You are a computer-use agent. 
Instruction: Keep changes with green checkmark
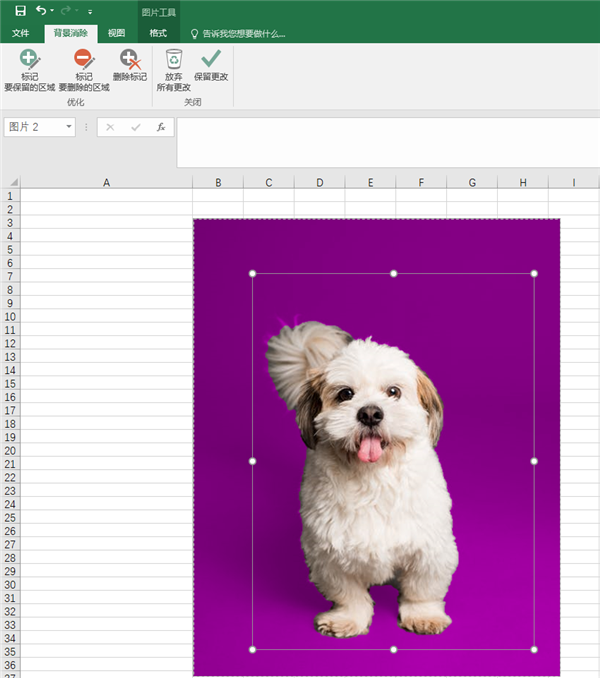point(211,66)
